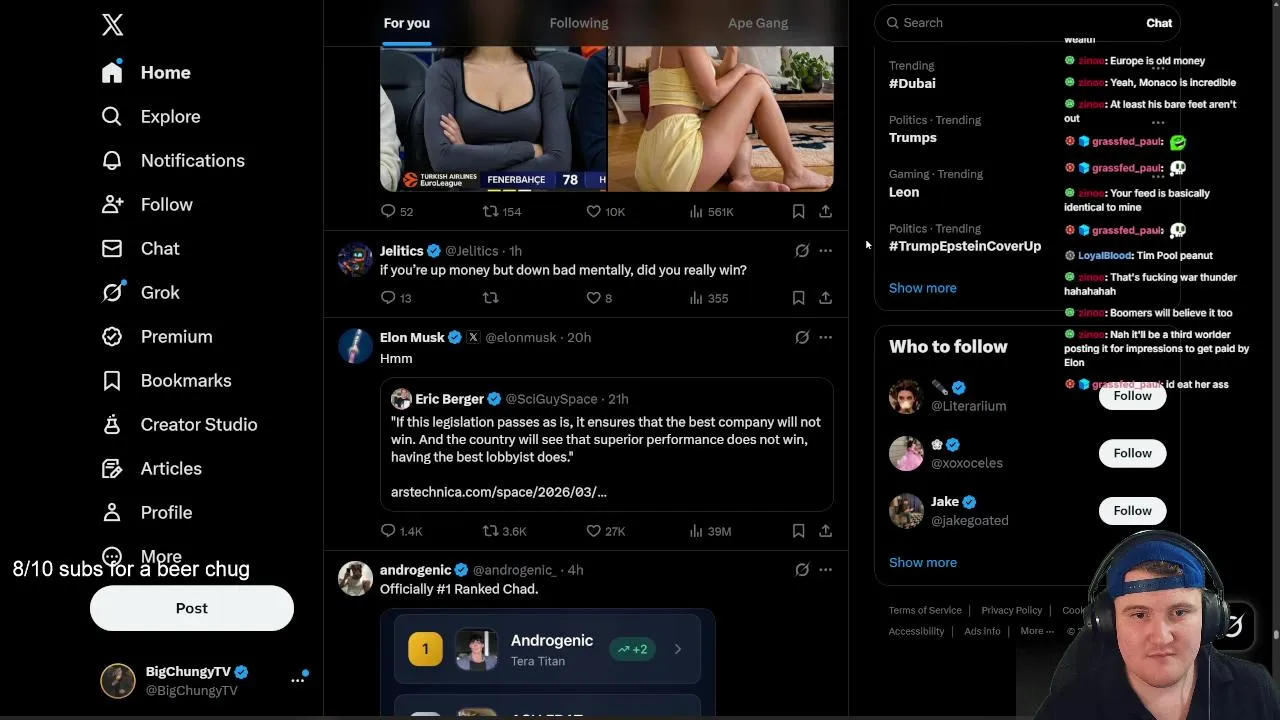Viewport: 1280px width, 720px height.
Task: Click the Profile person icon
Action: pyautogui.click(x=112, y=512)
